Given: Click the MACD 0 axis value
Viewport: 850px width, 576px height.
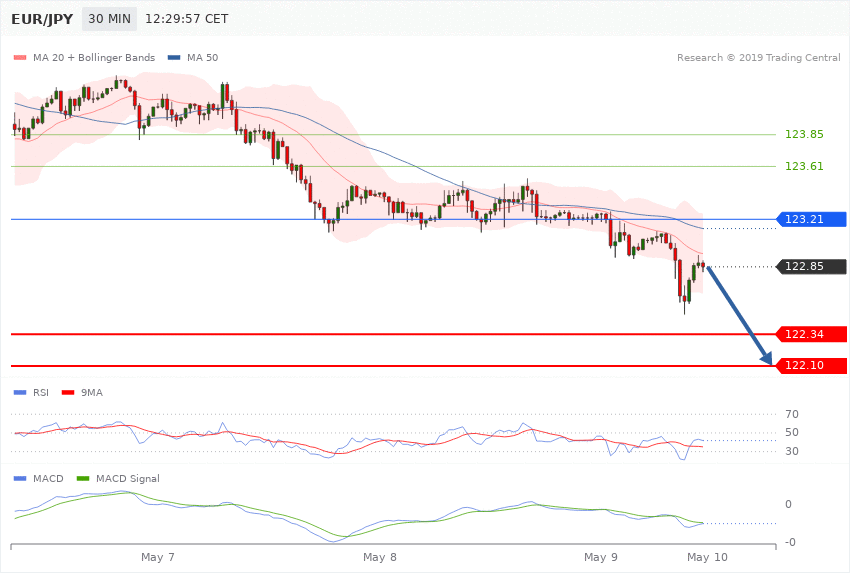Looking at the screenshot, I should tap(789, 504).
